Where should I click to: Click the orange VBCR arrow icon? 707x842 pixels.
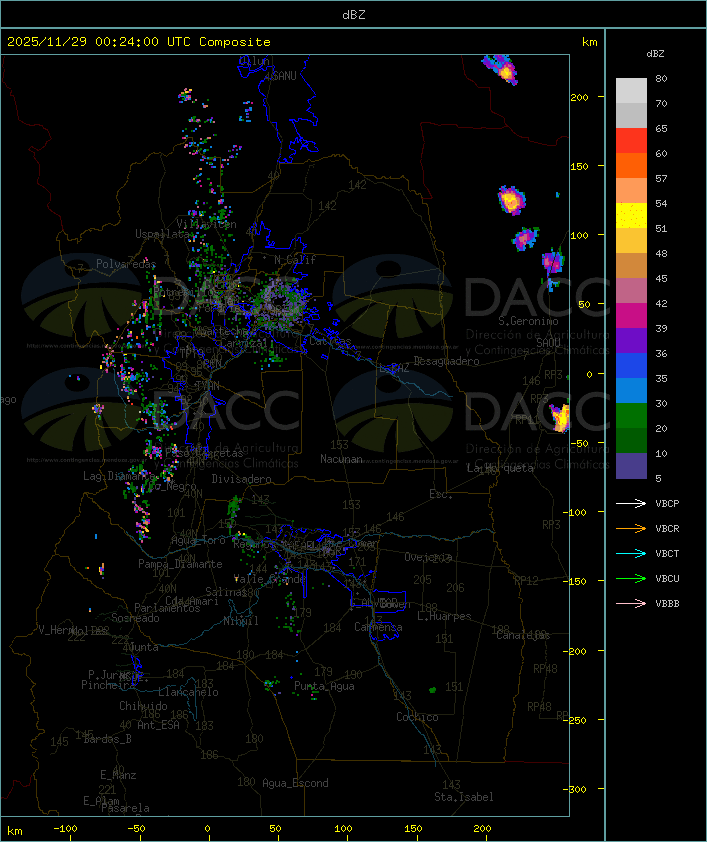click(x=631, y=528)
